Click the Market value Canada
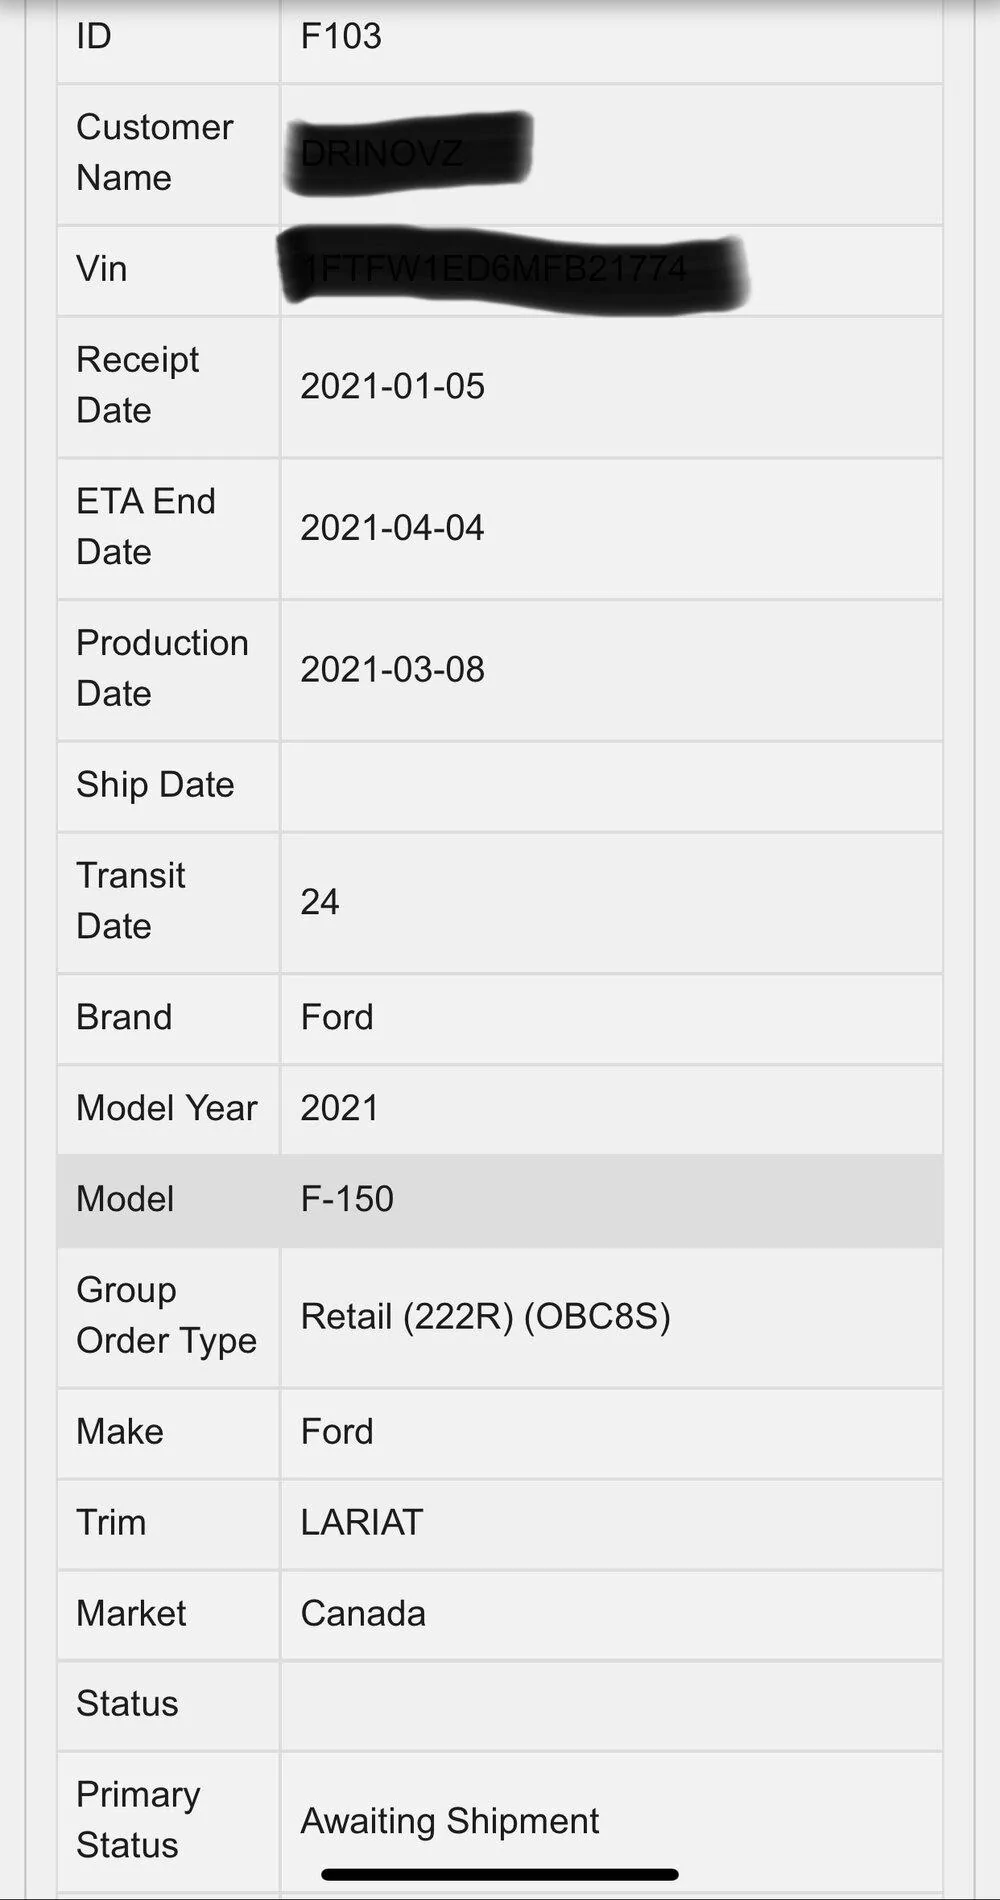Screen dimensions: 1000x1900 363,1614
